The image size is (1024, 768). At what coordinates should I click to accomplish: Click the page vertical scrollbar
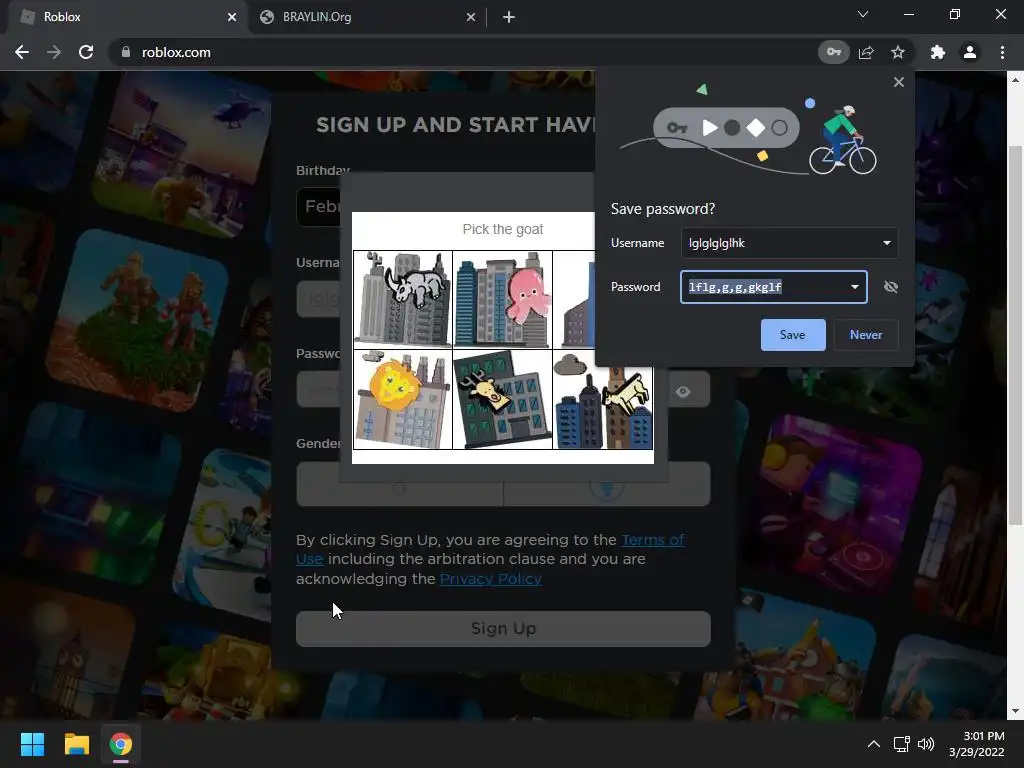pos(1015,336)
